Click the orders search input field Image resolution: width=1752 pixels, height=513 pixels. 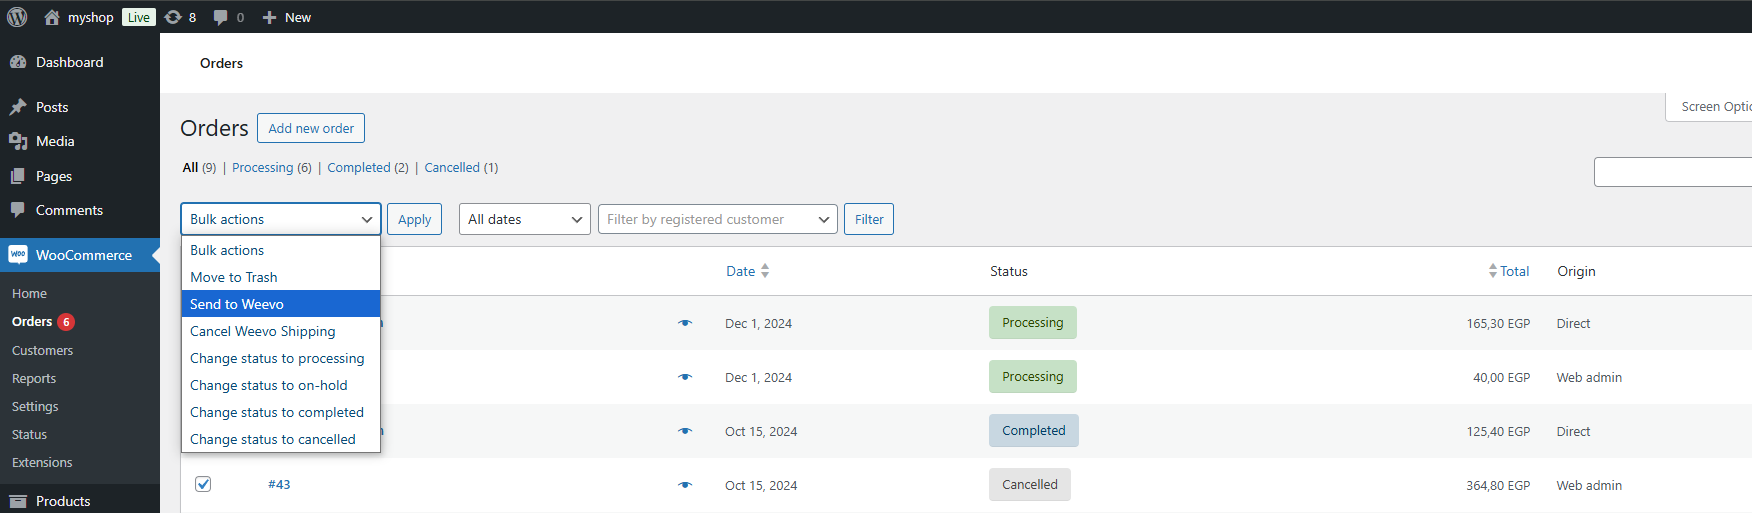tap(1673, 172)
